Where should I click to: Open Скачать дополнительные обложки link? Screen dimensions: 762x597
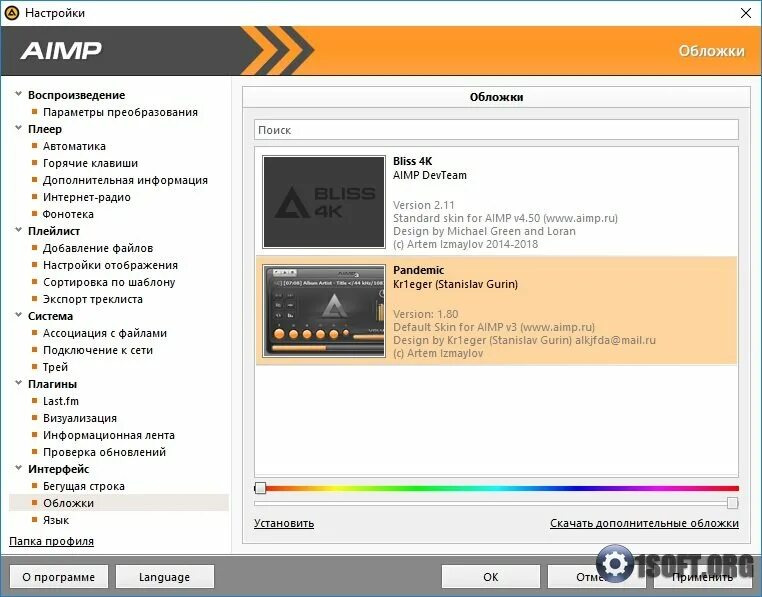pos(644,524)
